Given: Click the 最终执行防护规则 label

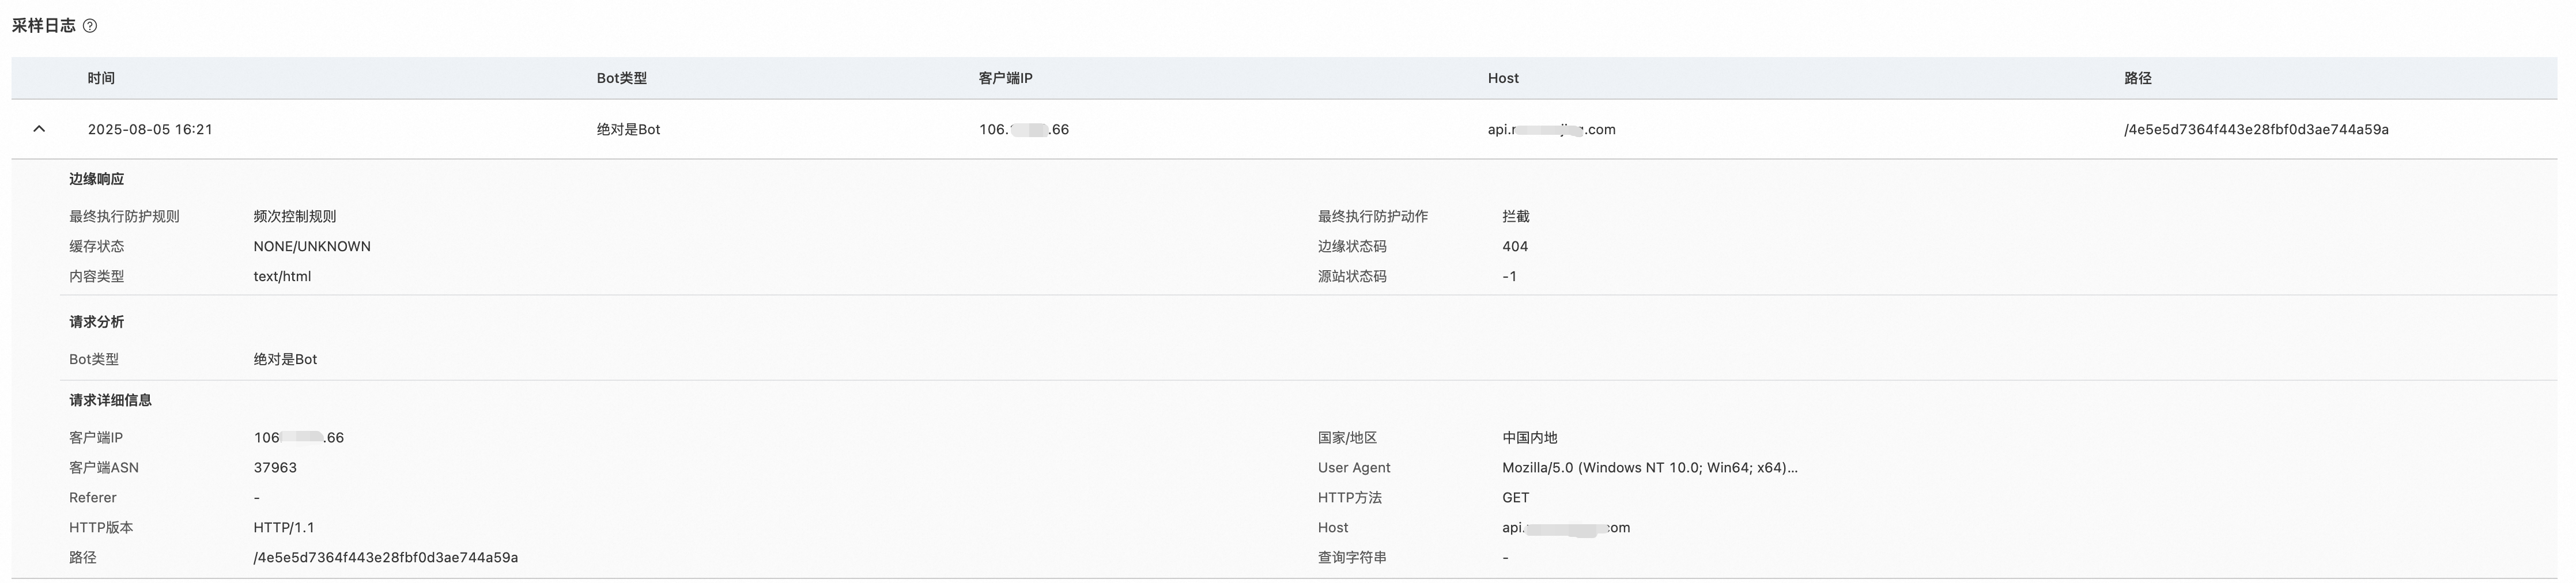Looking at the screenshot, I should [124, 216].
